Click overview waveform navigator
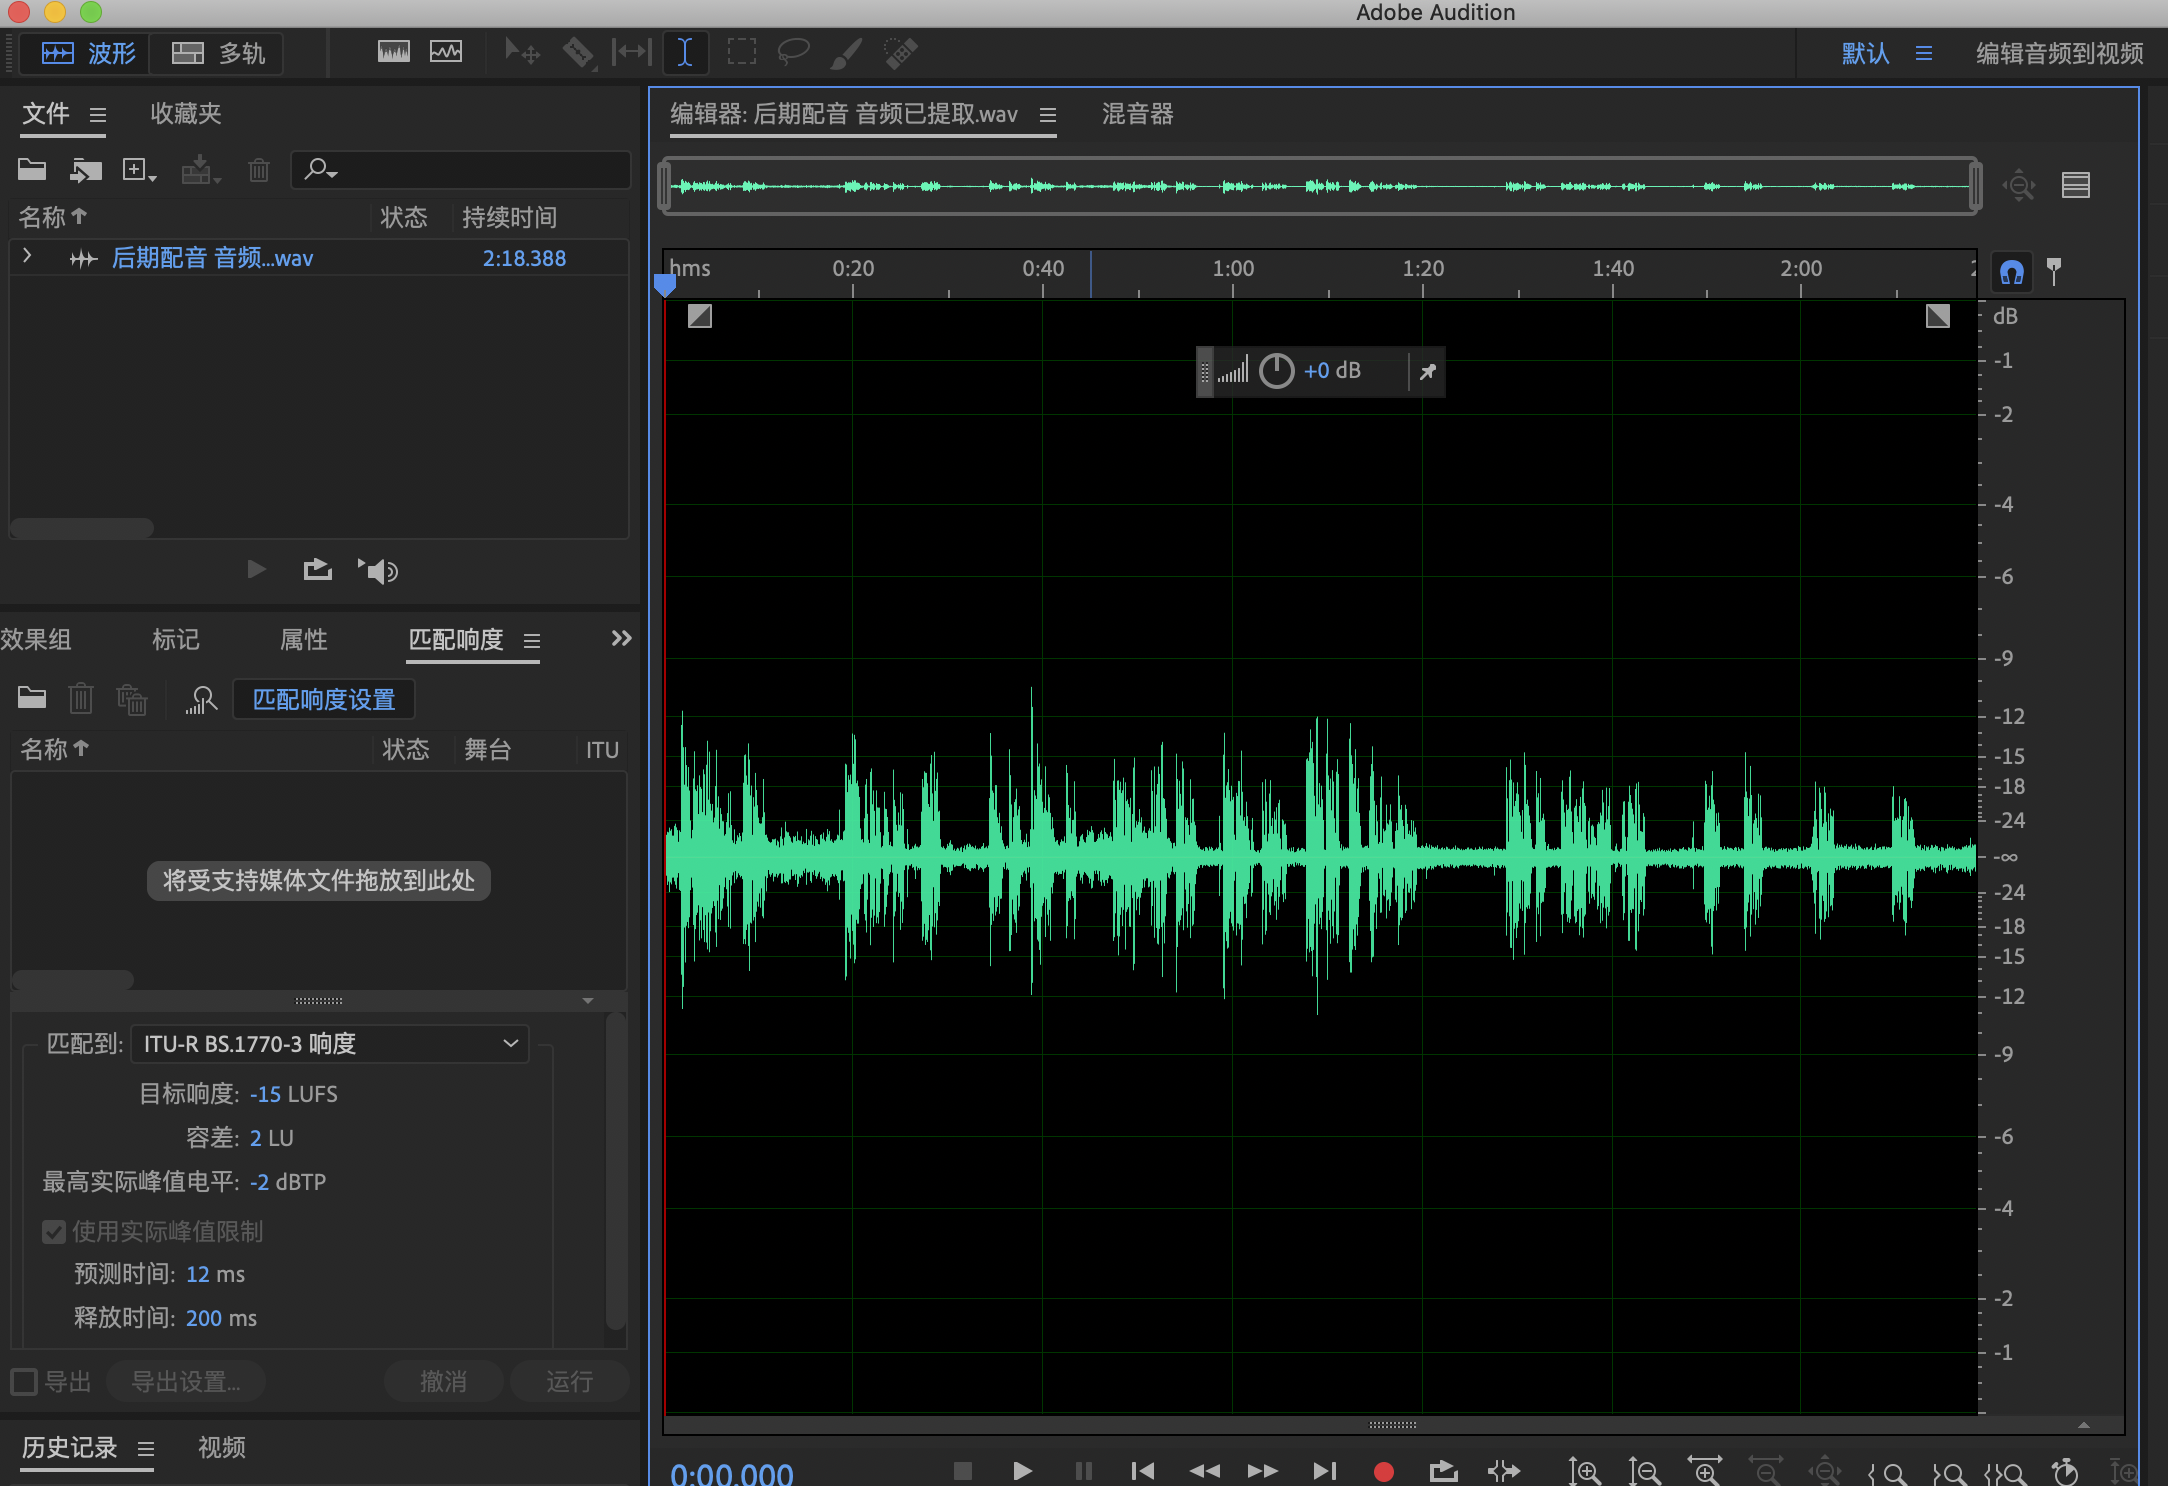 1319,186
